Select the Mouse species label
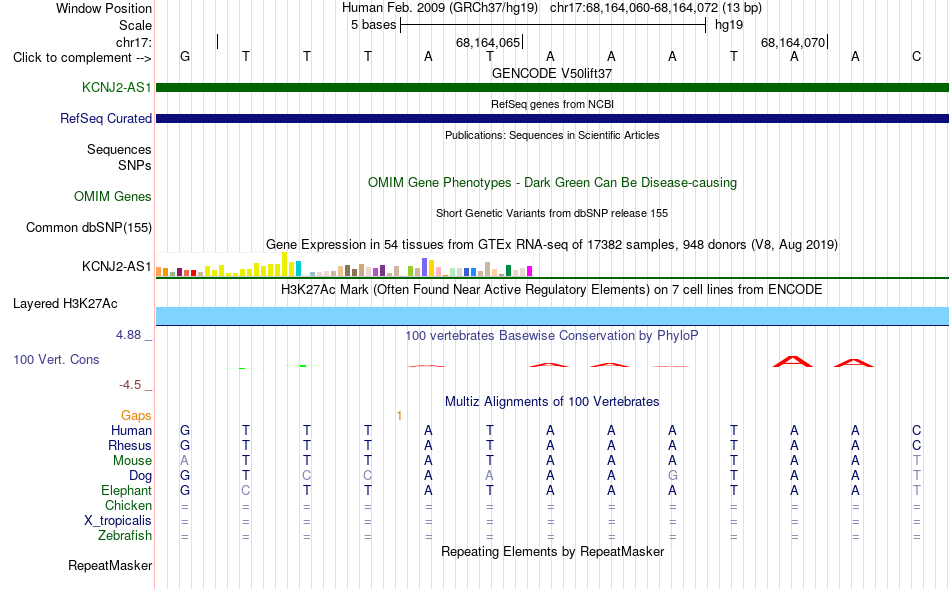Viewport: 950px width, 589px height. click(132, 461)
